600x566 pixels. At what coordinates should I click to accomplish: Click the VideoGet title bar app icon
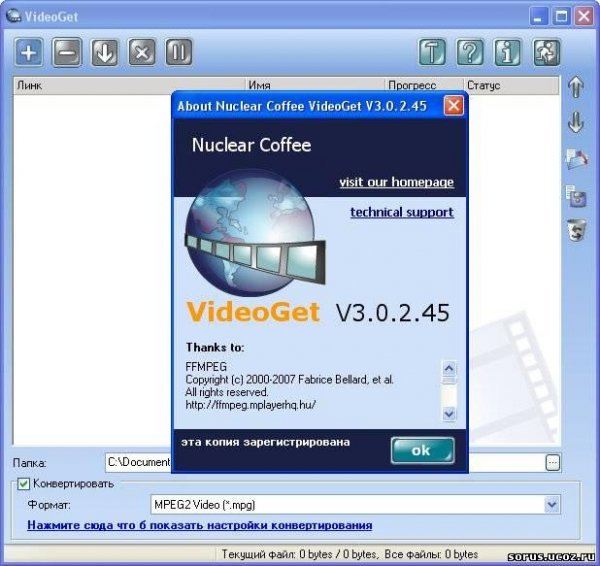pos(14,16)
